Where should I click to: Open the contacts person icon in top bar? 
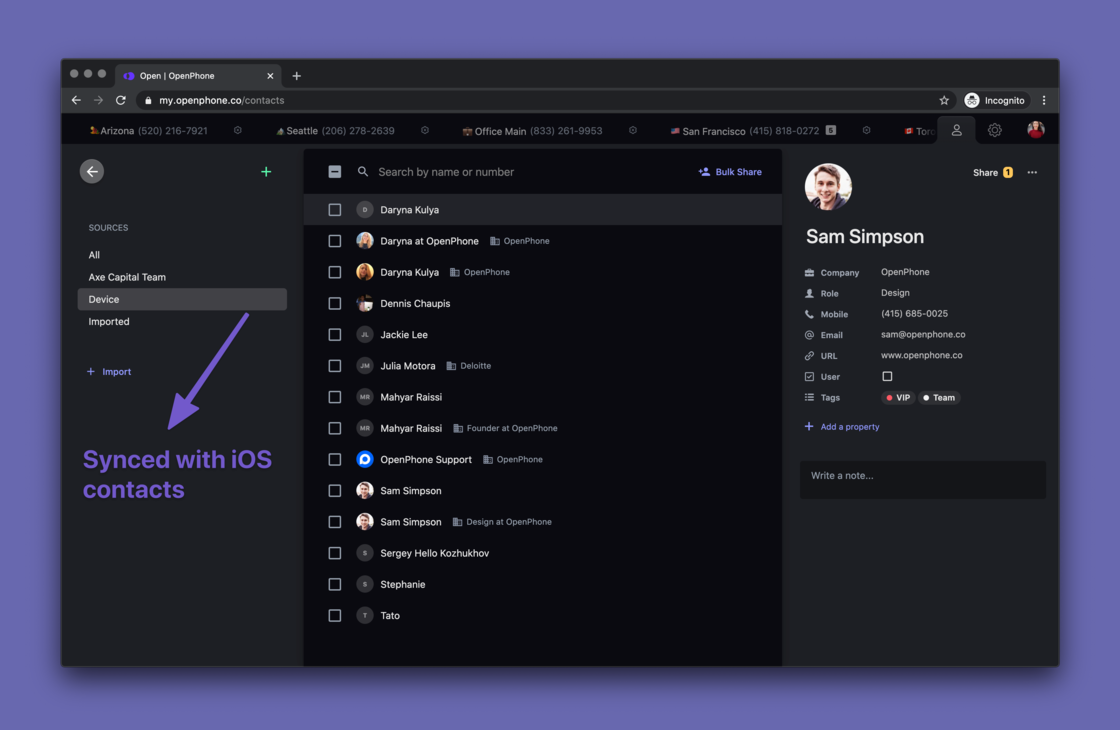tap(956, 131)
